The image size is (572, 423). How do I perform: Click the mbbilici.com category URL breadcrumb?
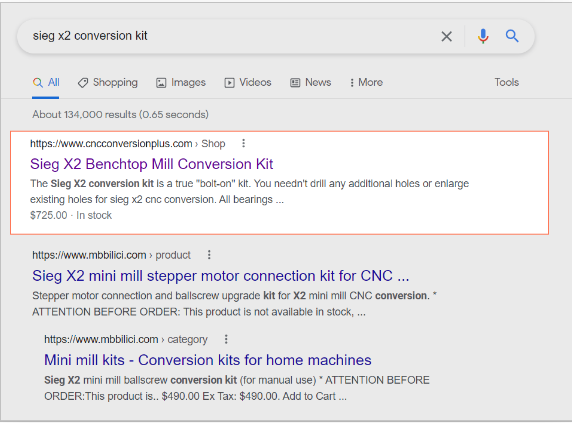point(126,339)
